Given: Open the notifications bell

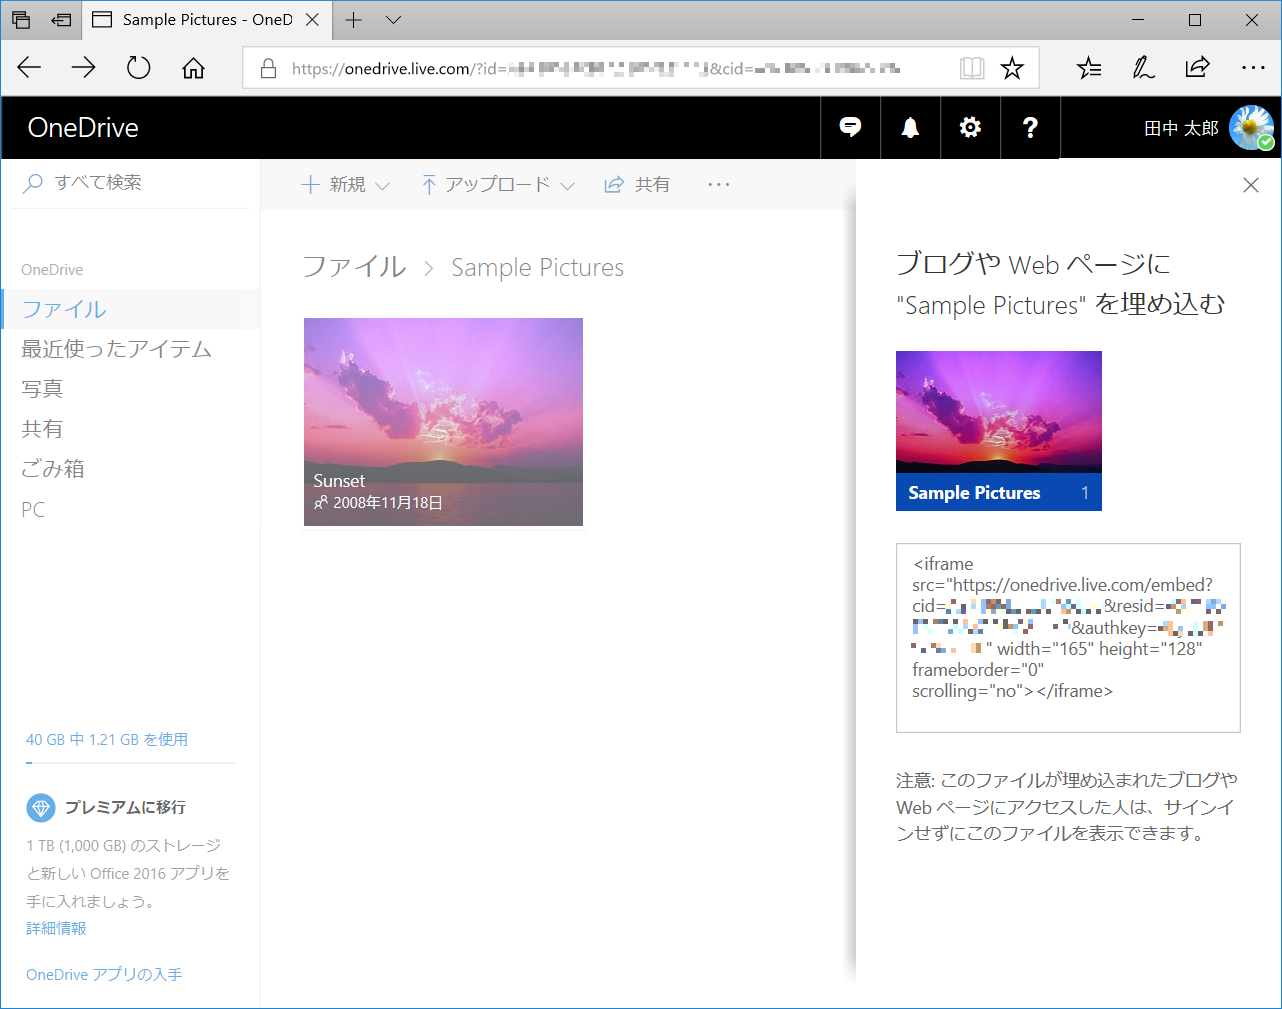Looking at the screenshot, I should coord(910,127).
